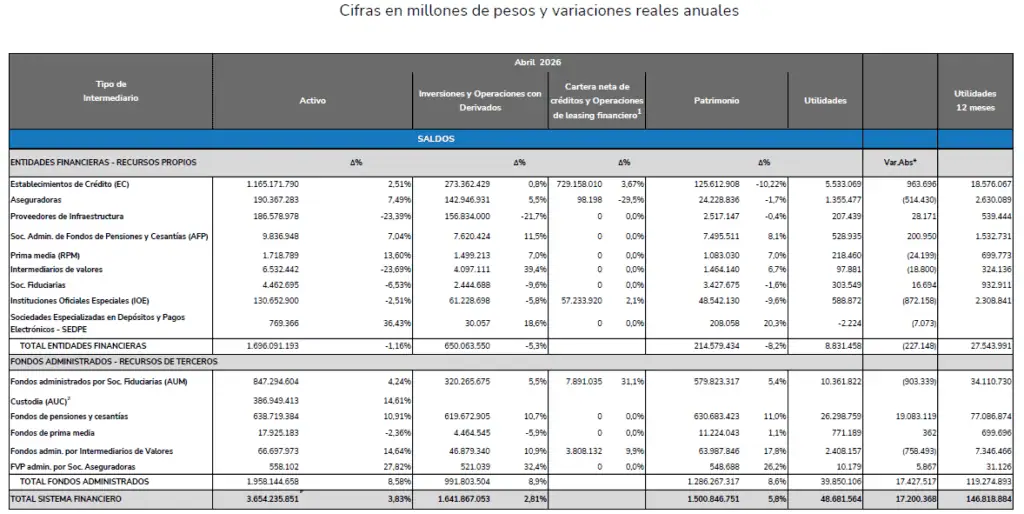Viewport: 1024px width, 514px height.
Task: Click Activo value 1.165.171.790
Action: 272,184
